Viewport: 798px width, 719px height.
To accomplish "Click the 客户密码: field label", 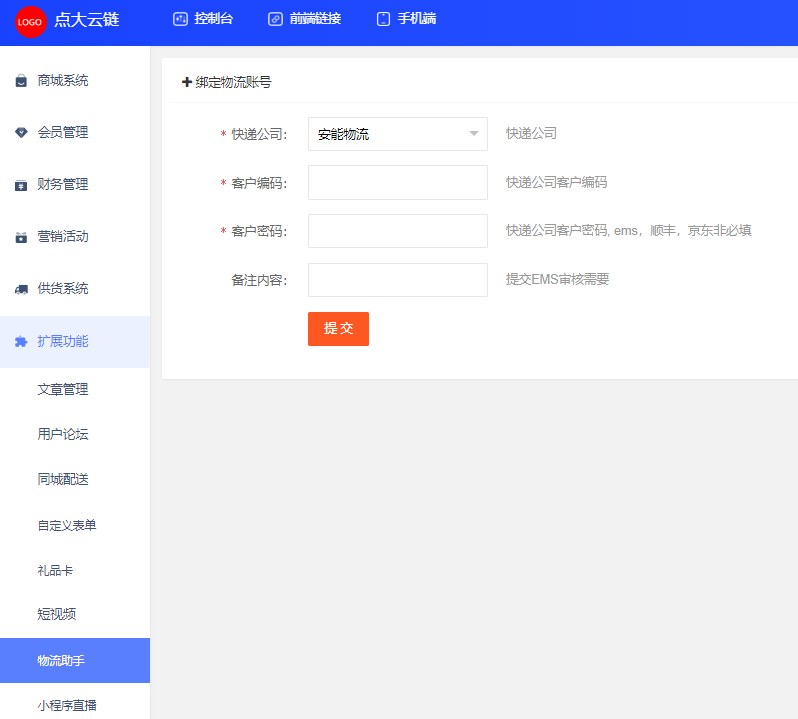I will (x=259, y=232).
